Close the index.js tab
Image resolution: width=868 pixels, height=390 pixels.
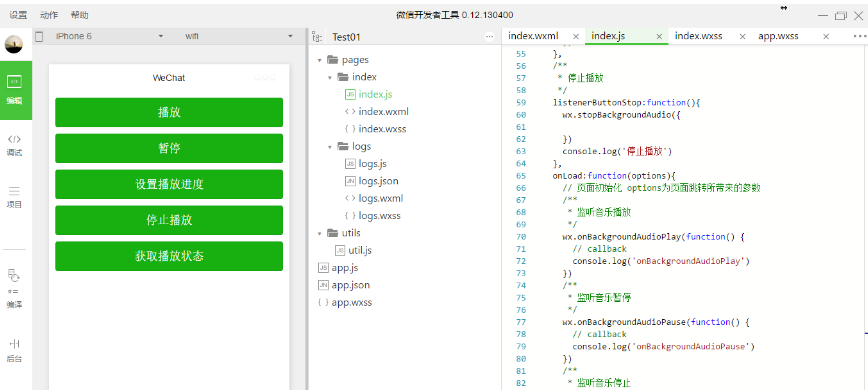659,37
